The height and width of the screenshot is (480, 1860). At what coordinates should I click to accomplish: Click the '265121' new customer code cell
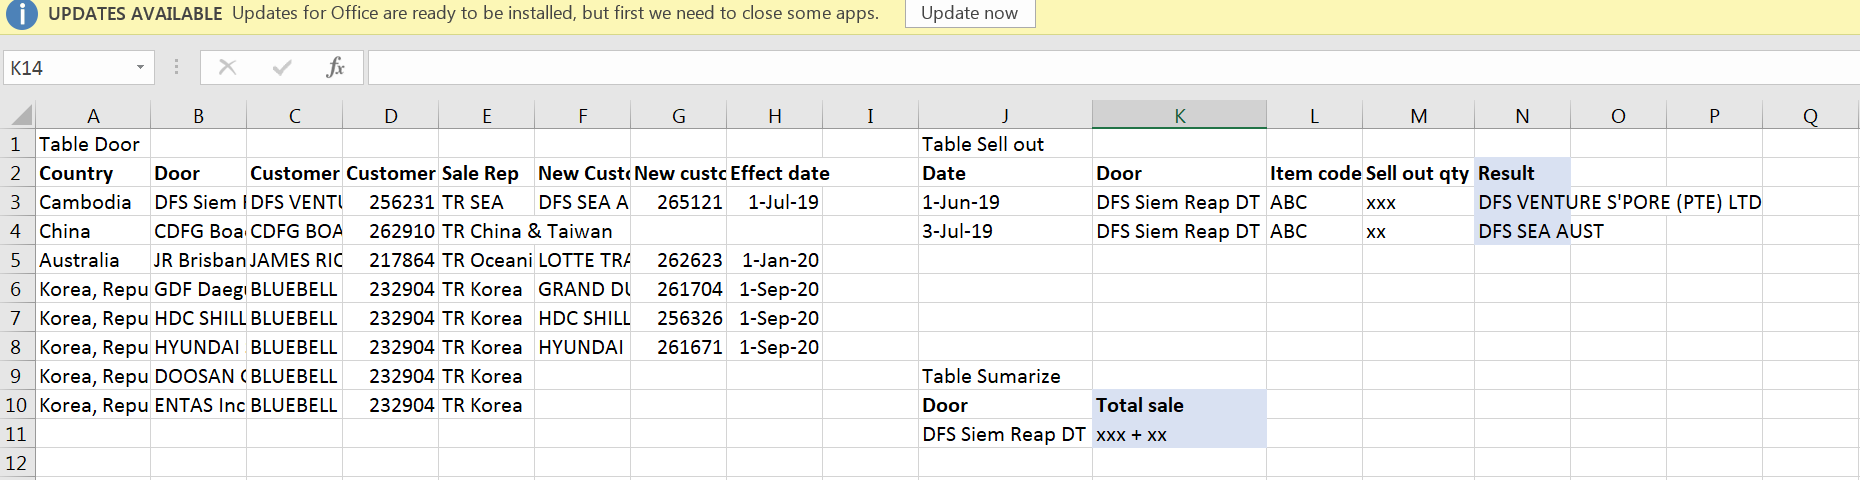point(678,202)
